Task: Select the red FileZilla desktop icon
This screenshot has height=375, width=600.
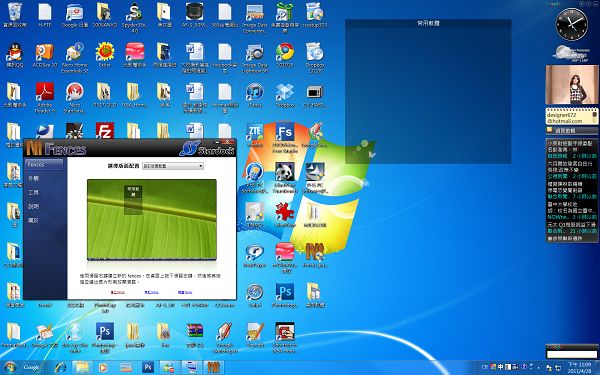Action: (x=105, y=130)
